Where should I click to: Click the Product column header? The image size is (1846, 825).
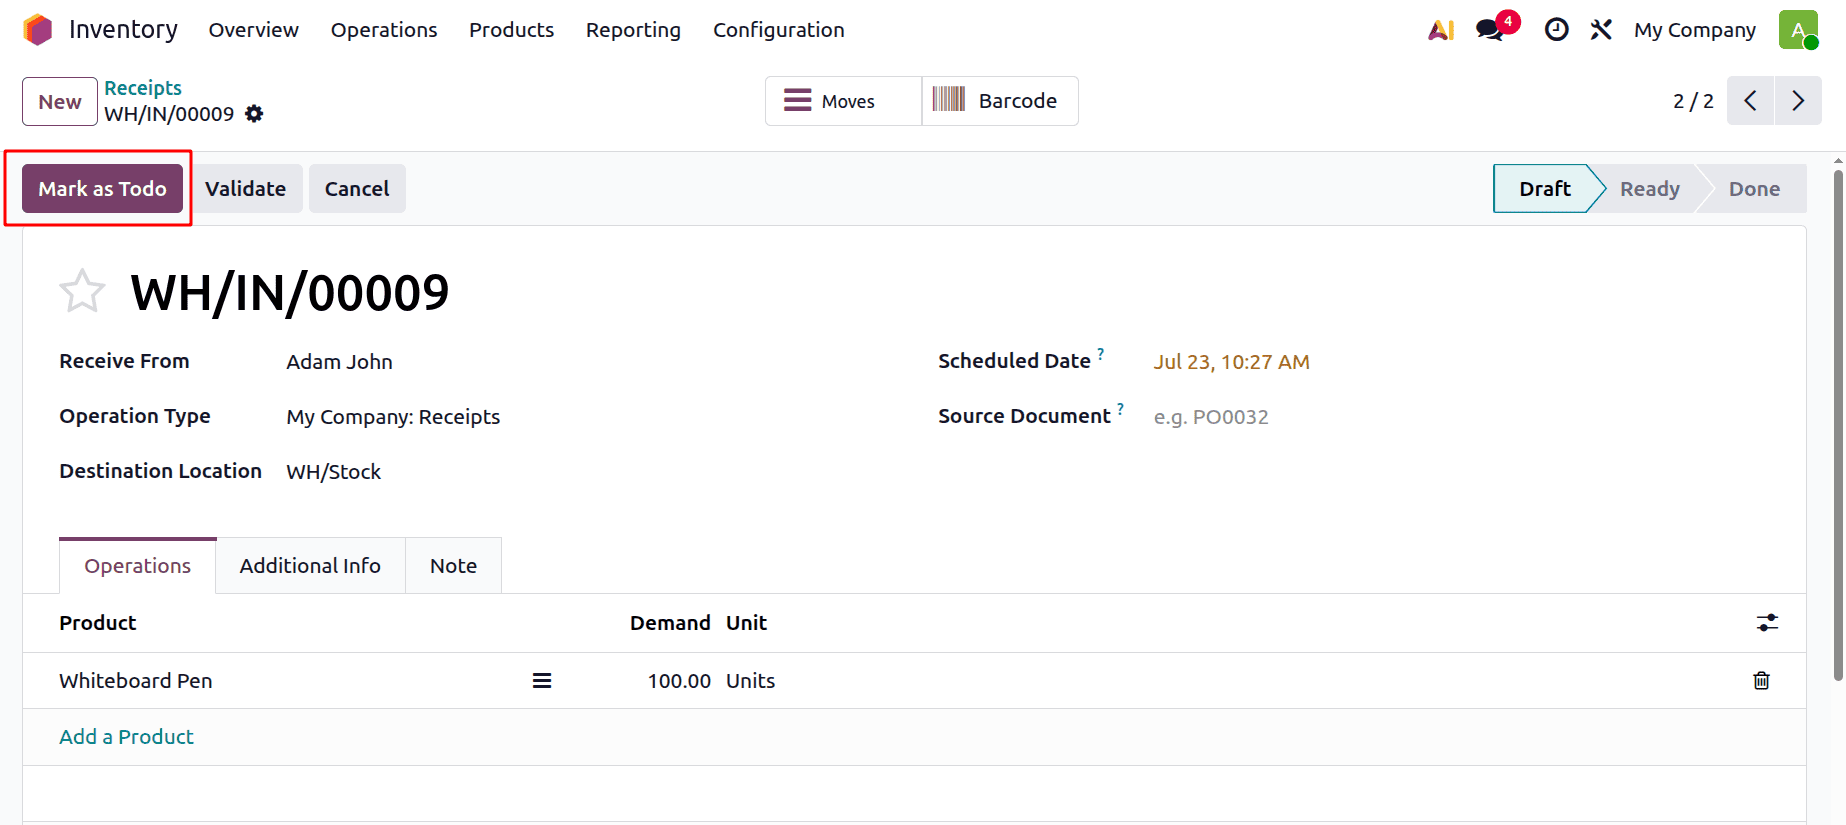(x=98, y=623)
